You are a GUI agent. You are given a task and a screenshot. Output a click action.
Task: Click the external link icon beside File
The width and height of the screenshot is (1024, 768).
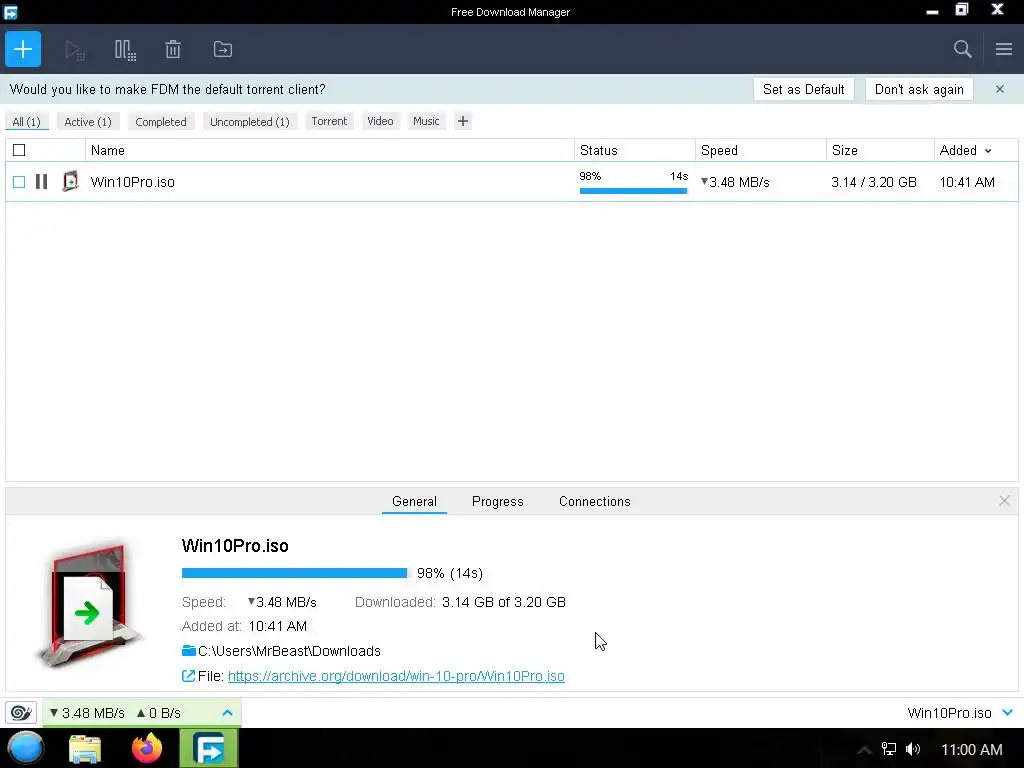(x=188, y=676)
